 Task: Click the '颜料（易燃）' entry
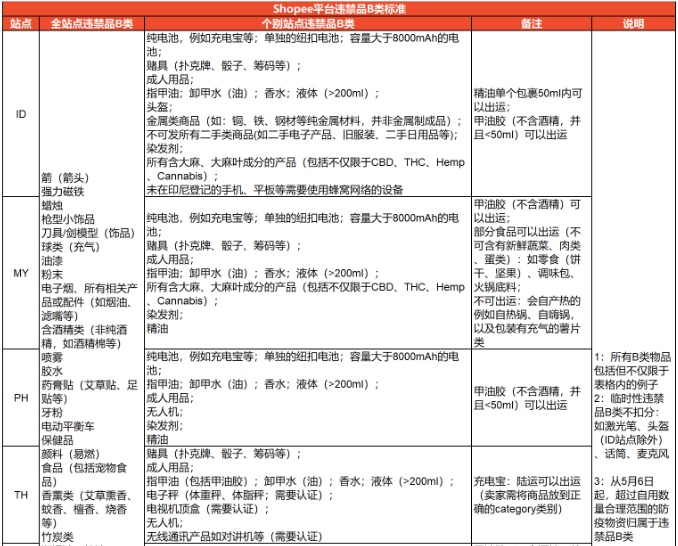tap(70, 454)
